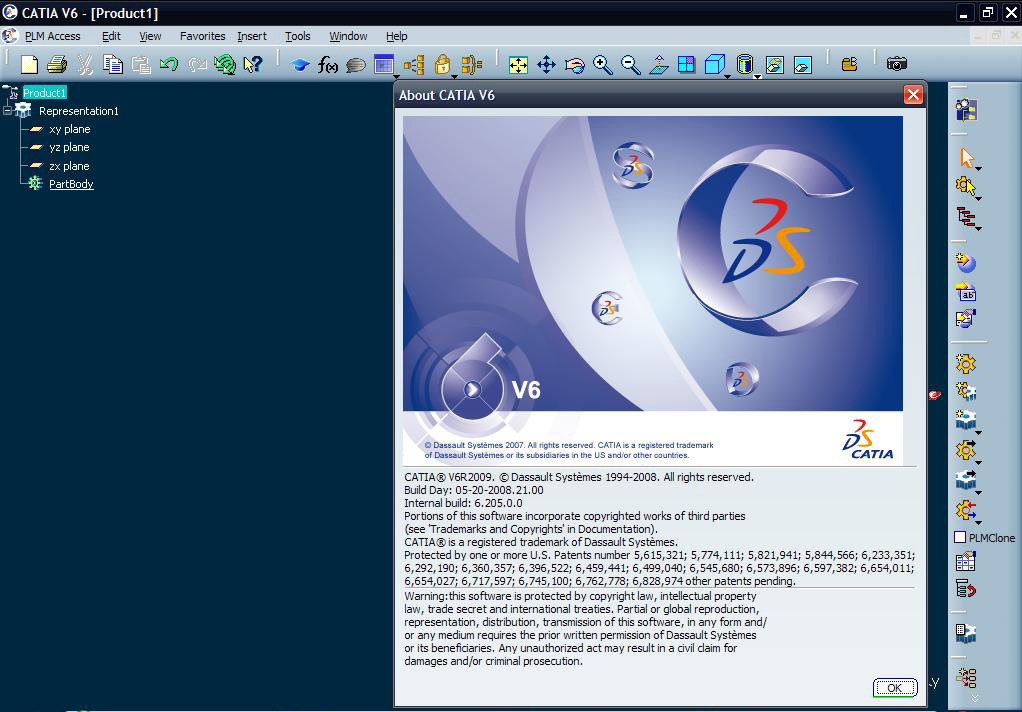Select the Pan four-arrow tool

click(546, 65)
